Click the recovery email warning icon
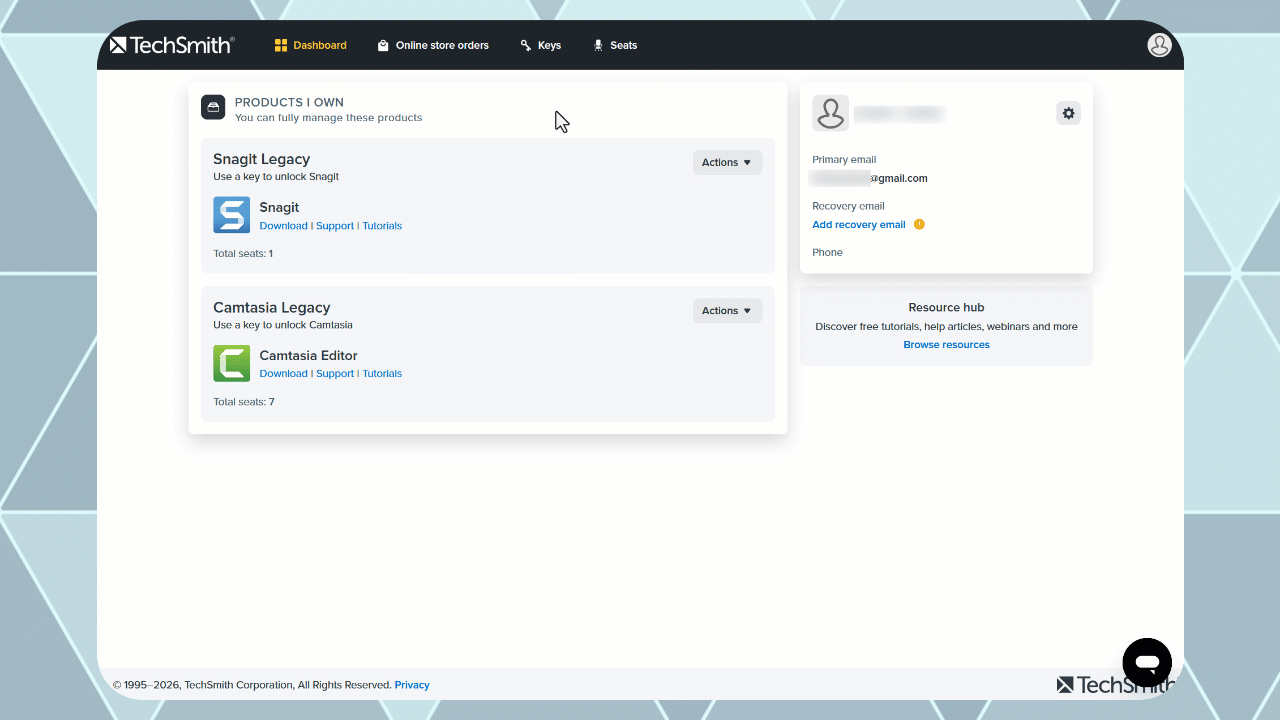Viewport: 1280px width, 720px height. pyautogui.click(x=919, y=224)
